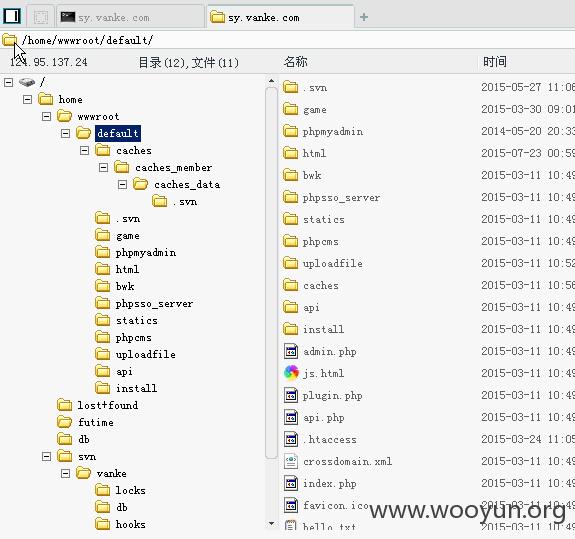Select index.php file icon in list

[291, 483]
